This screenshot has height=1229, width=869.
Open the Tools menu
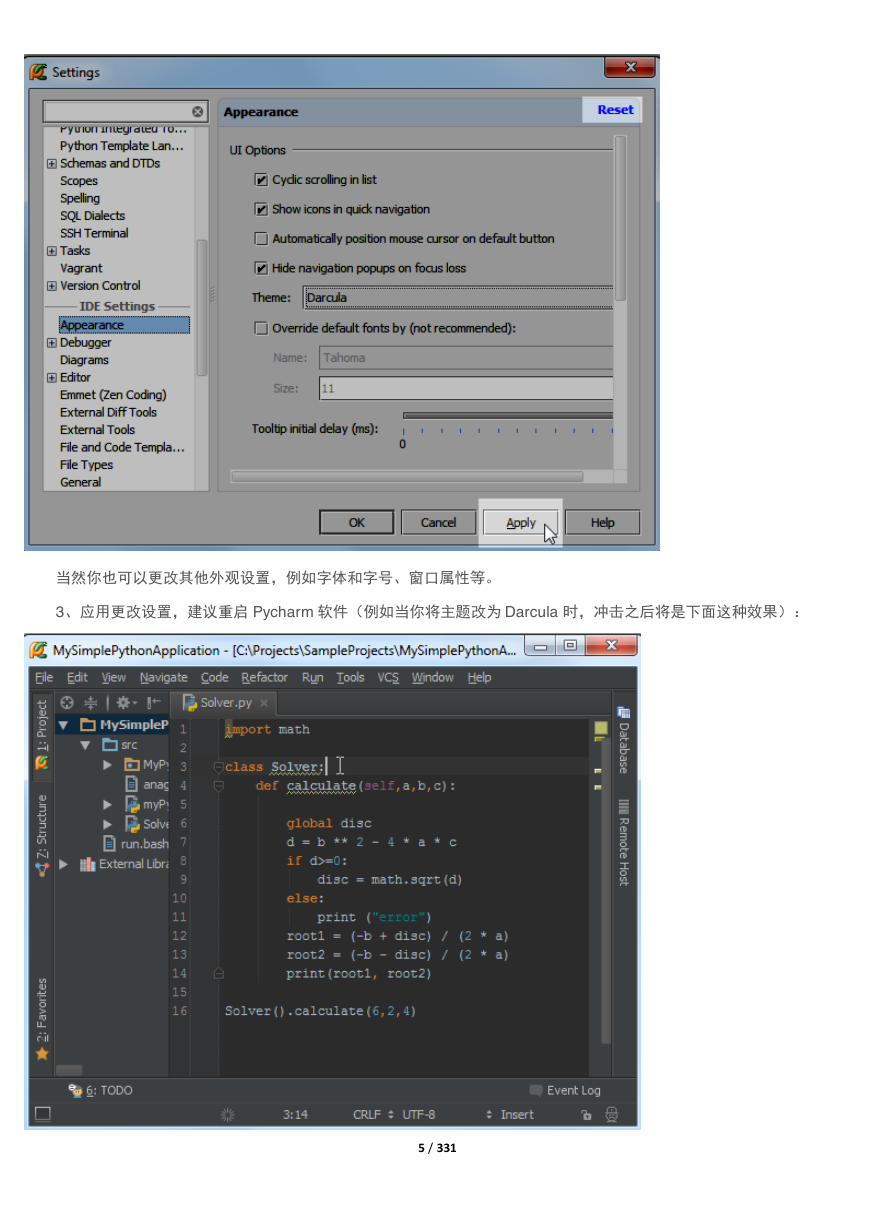point(350,677)
